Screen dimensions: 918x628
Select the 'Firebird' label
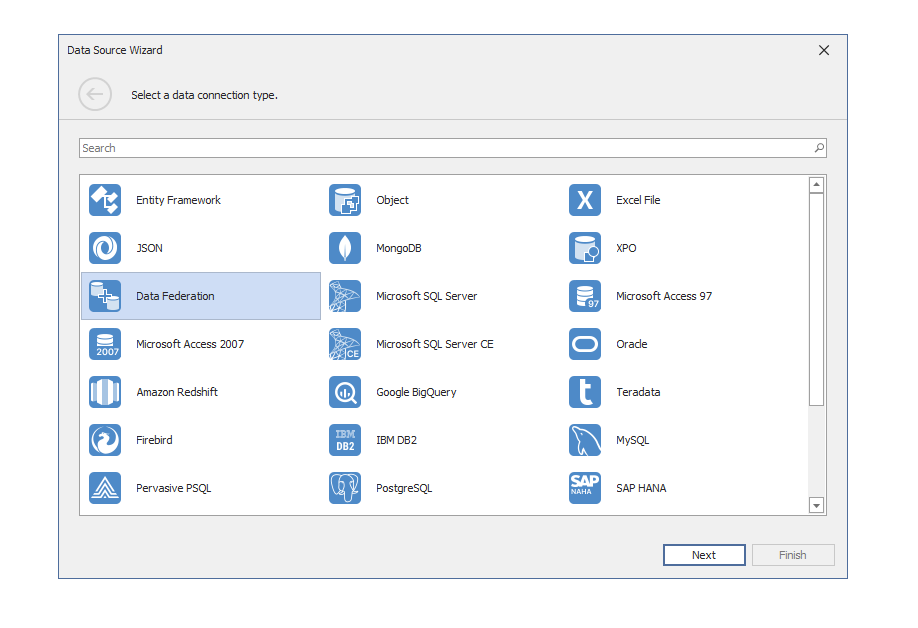coord(154,440)
